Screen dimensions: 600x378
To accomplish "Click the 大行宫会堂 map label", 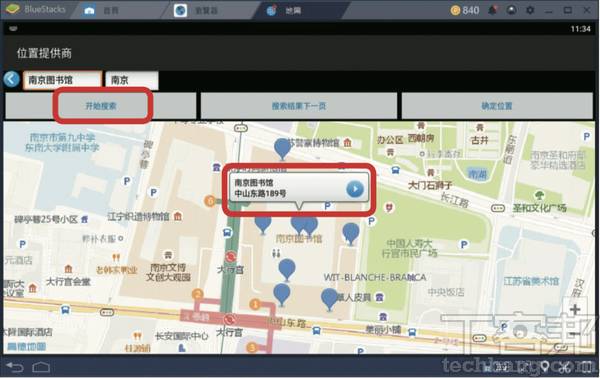I will (x=68, y=282).
